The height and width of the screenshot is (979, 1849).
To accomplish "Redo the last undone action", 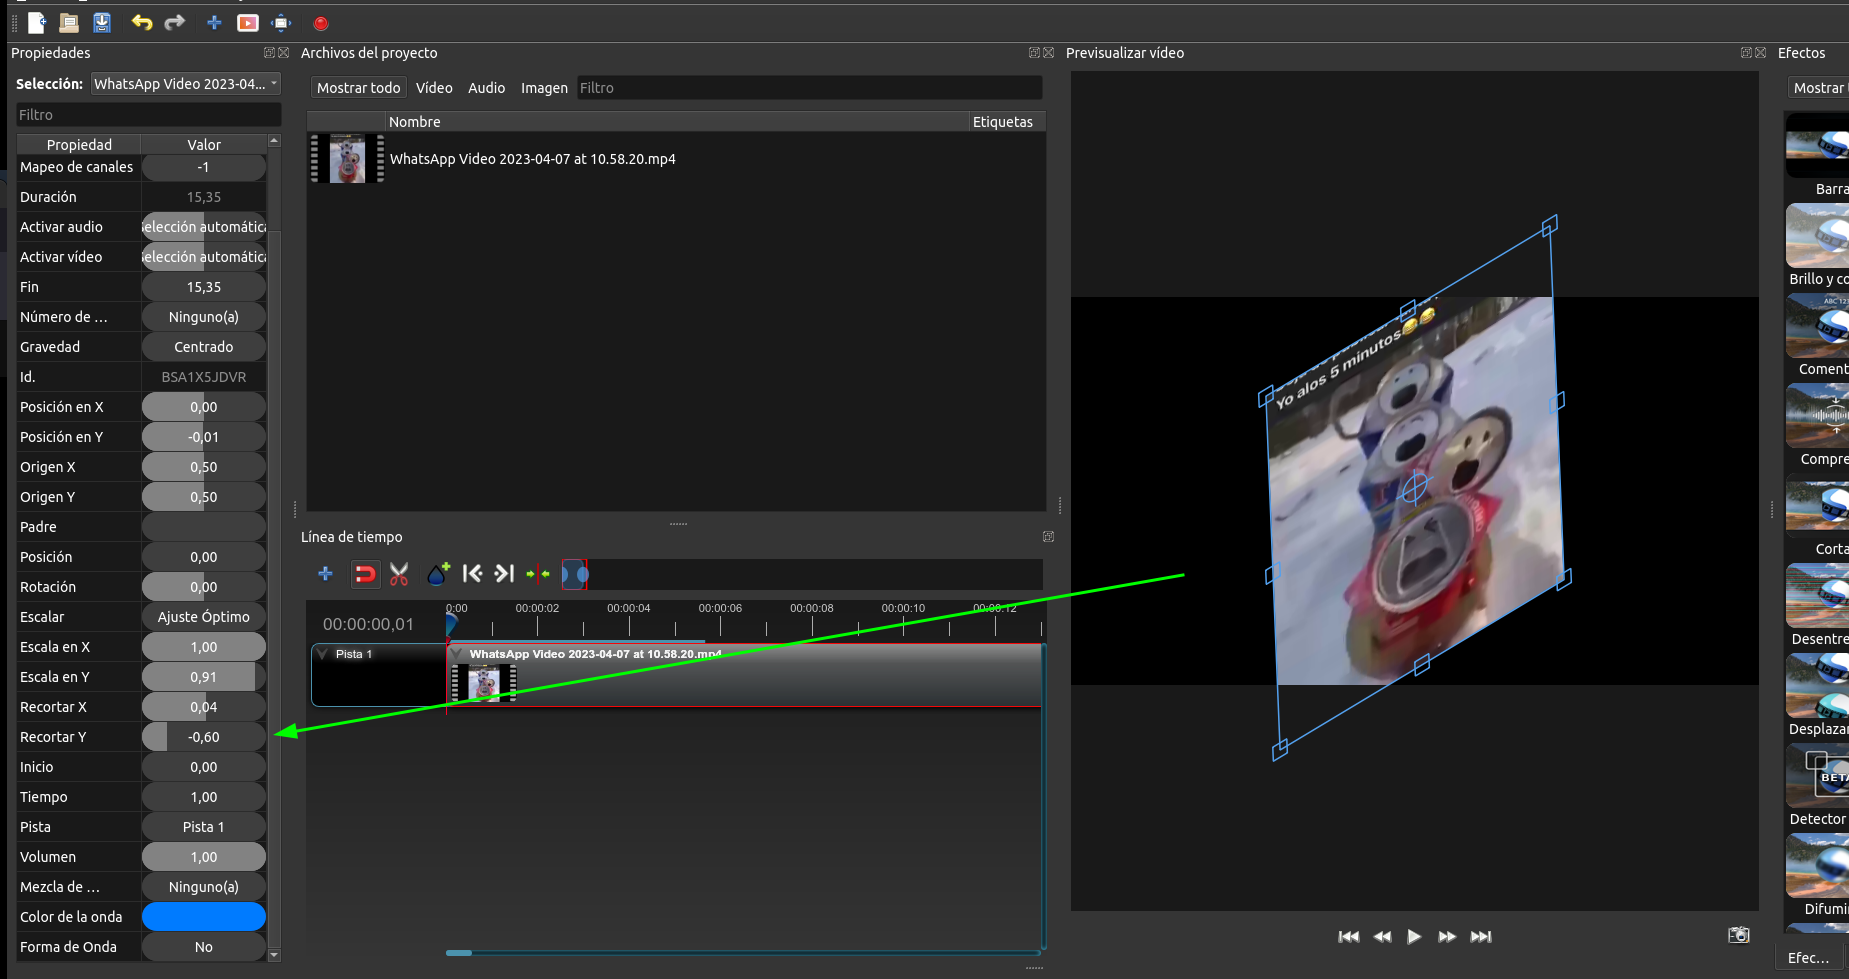I will [x=175, y=22].
